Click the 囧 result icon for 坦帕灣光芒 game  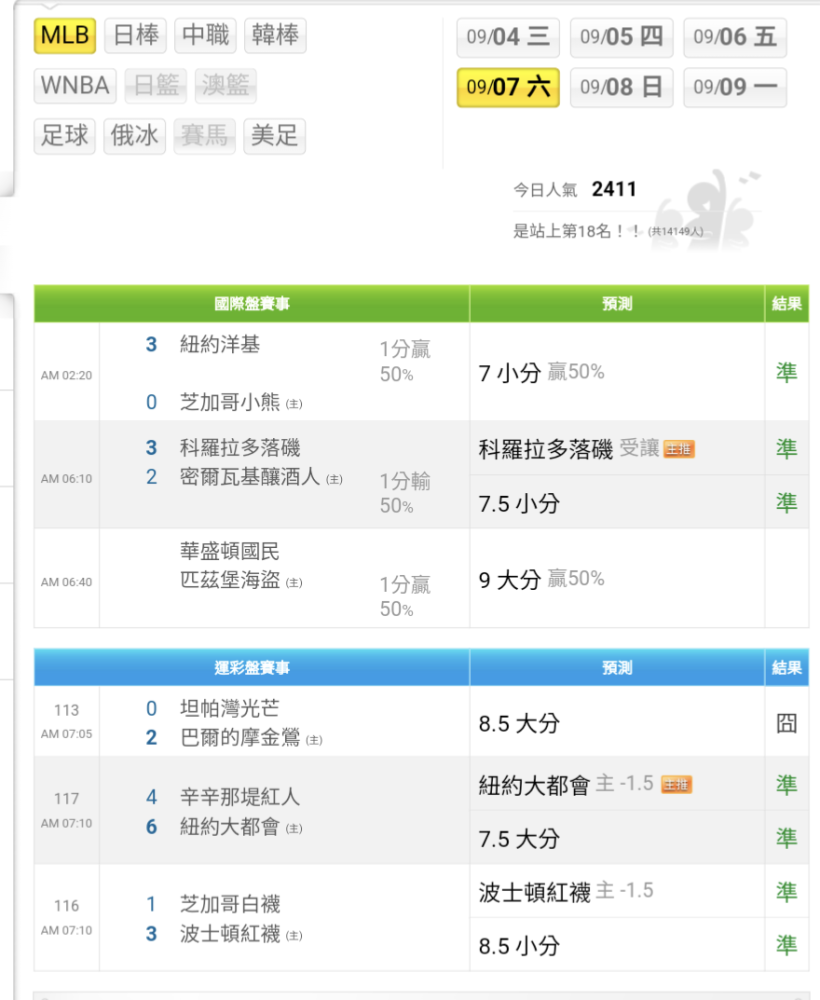click(787, 723)
